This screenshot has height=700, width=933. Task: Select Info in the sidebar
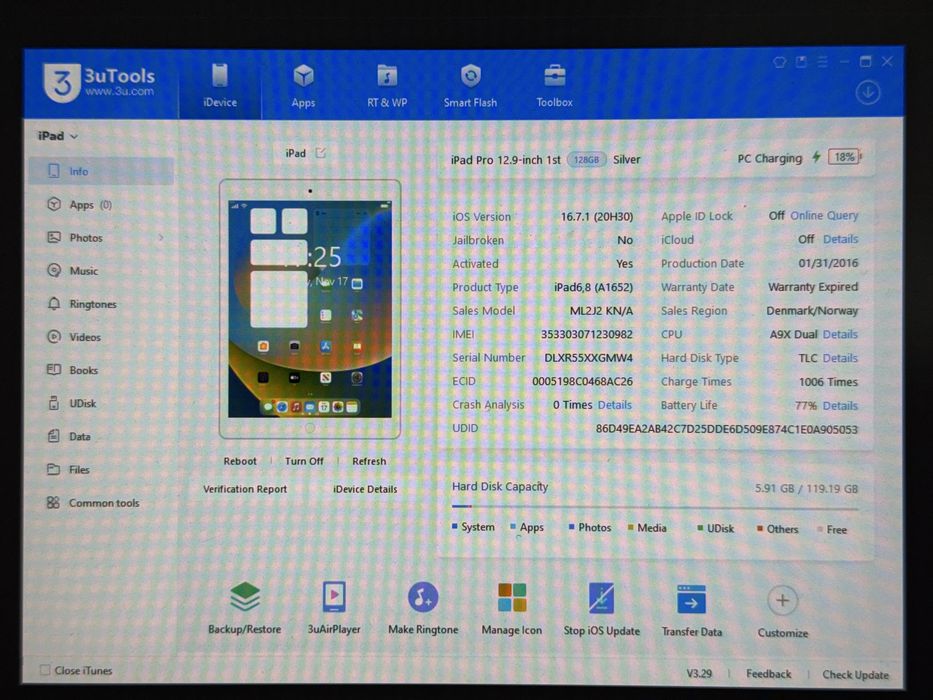pos(101,171)
